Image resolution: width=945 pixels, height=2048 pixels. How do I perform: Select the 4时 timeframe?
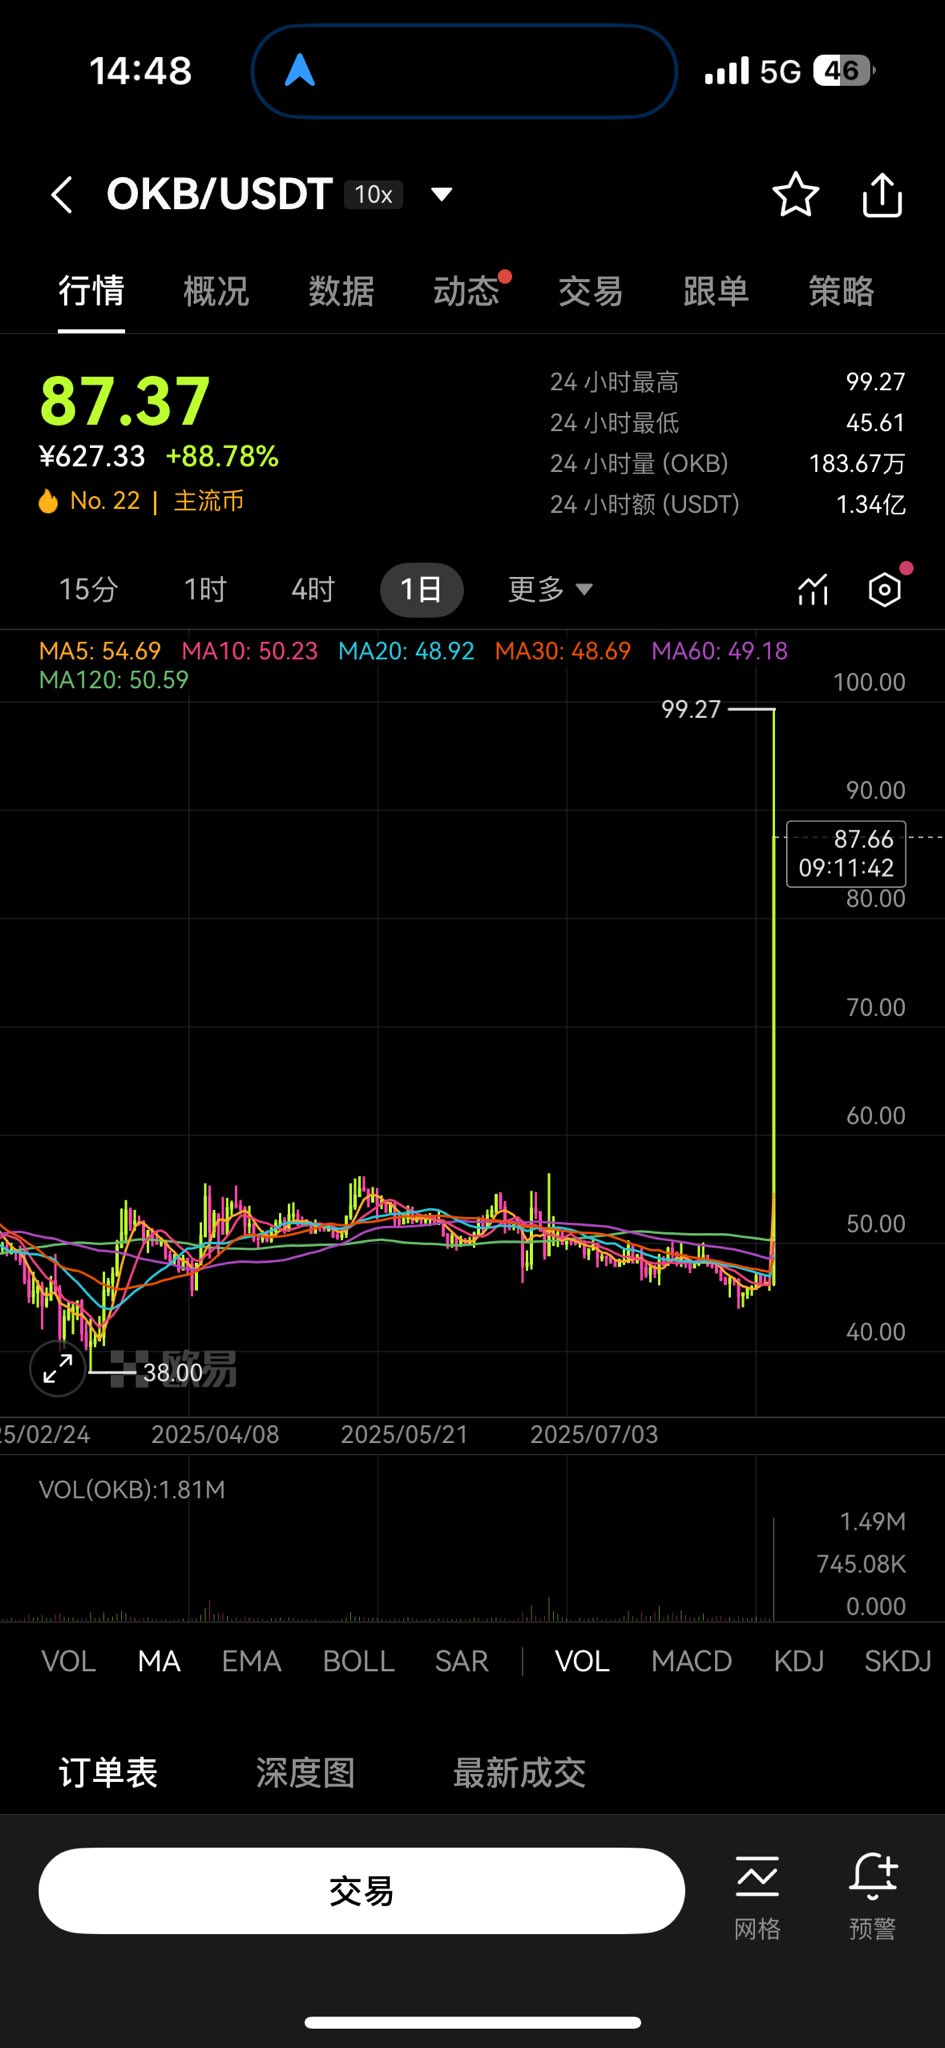tap(313, 589)
